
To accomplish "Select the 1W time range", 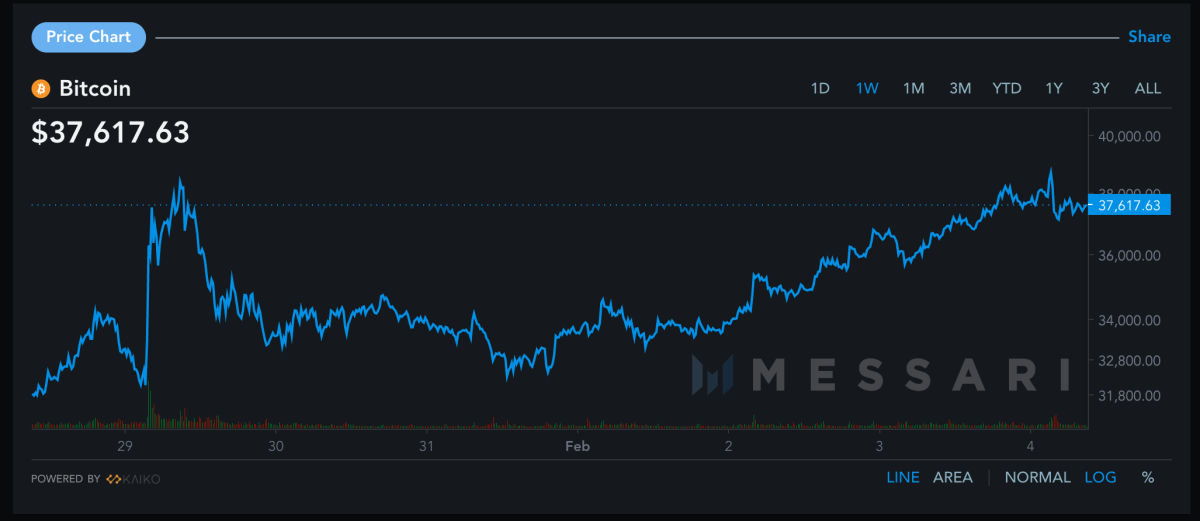I will coord(867,88).
